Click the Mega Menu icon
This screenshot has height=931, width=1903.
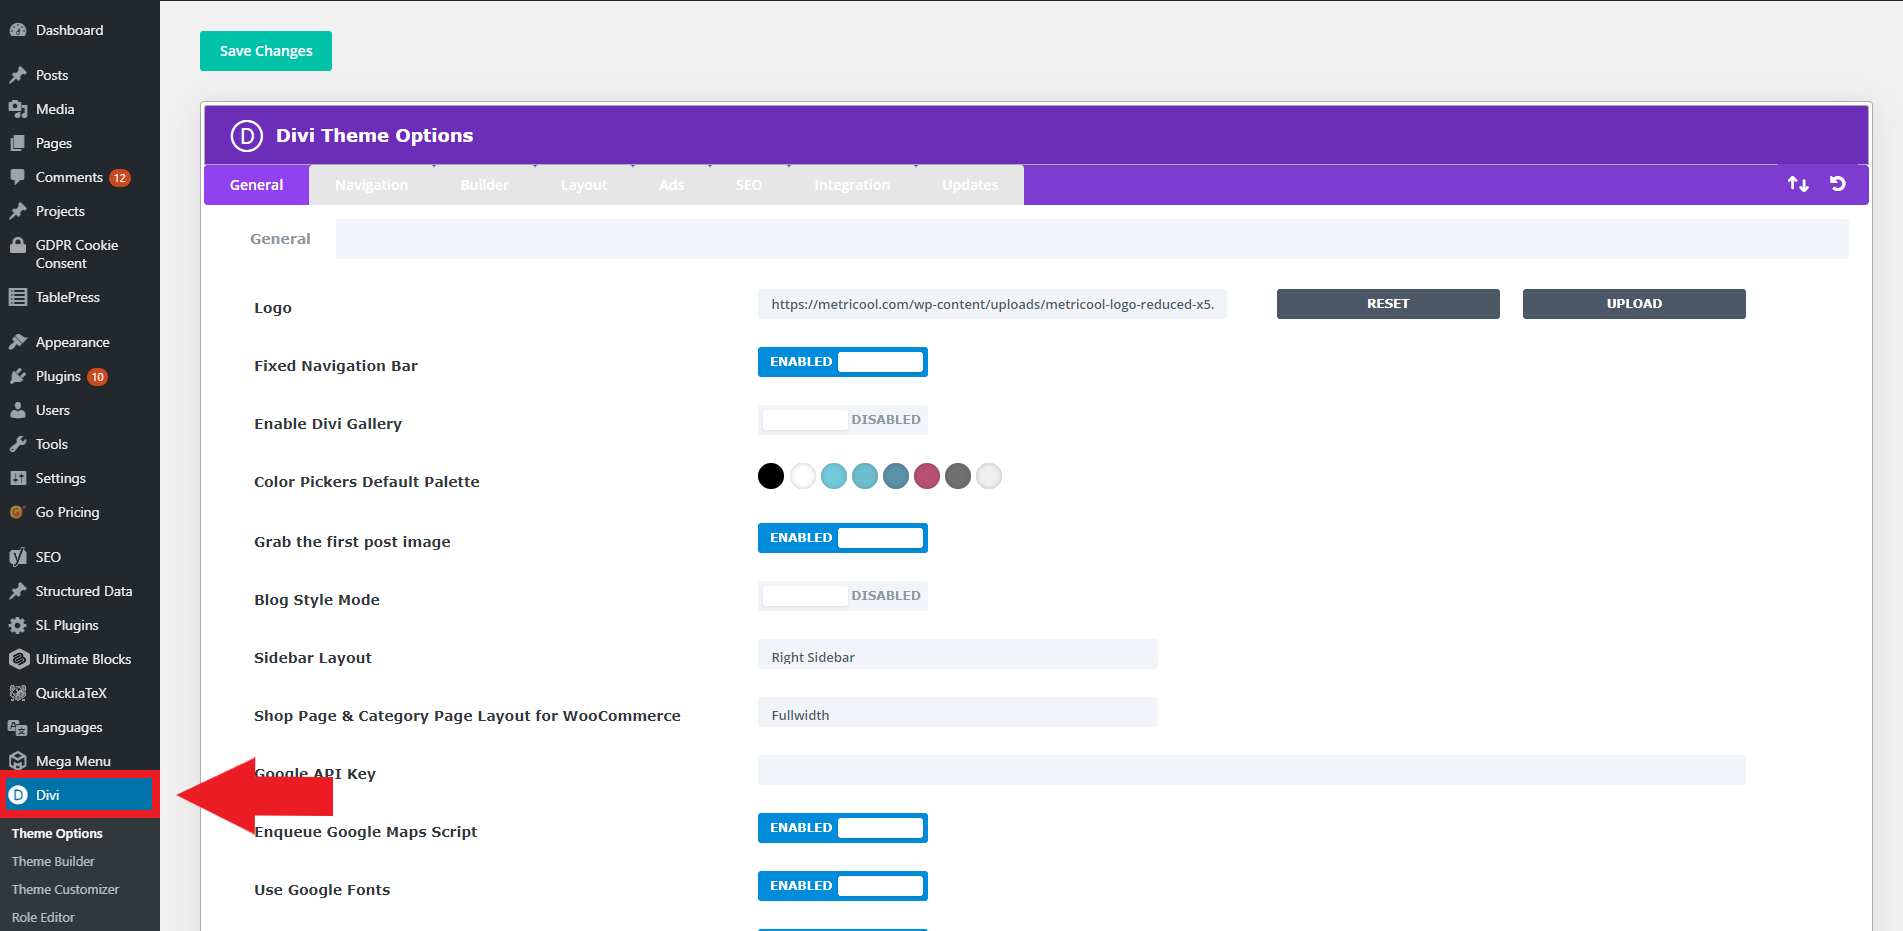pyautogui.click(x=18, y=761)
